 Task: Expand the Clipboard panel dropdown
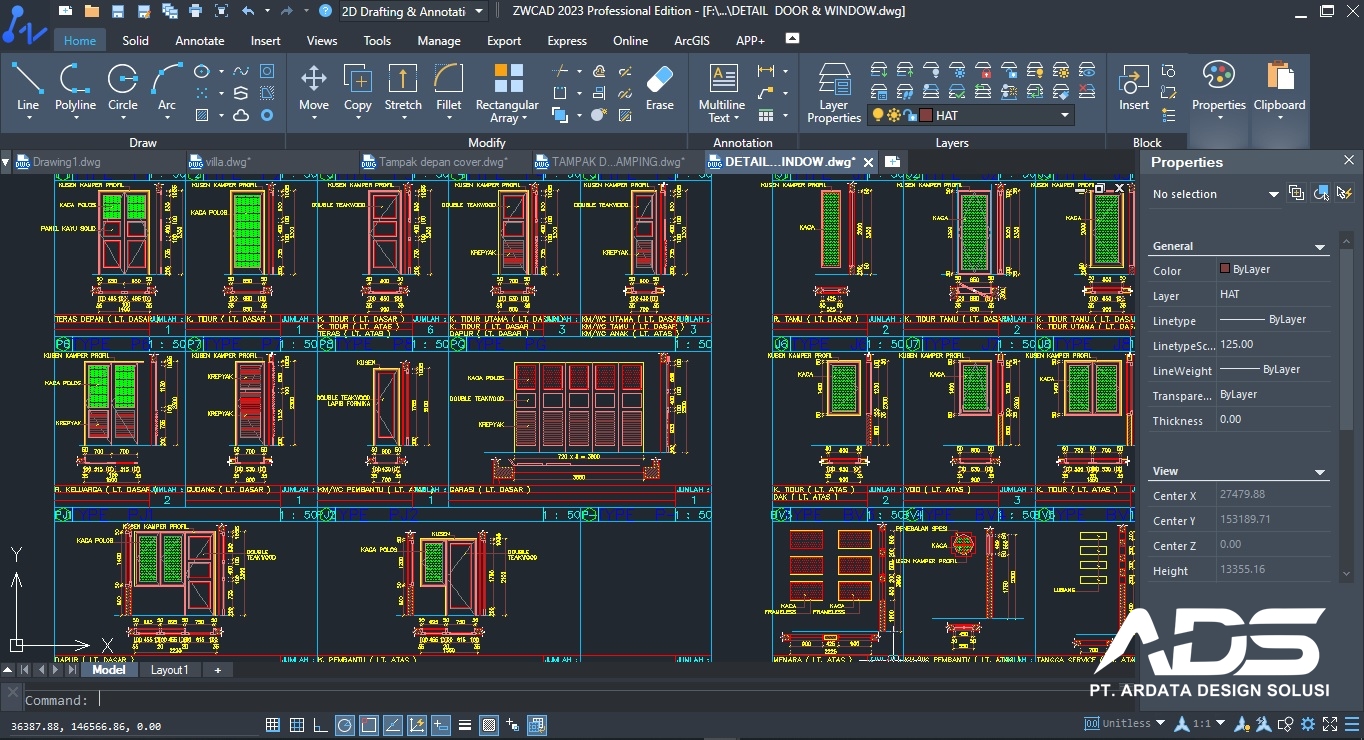pyautogui.click(x=1280, y=117)
